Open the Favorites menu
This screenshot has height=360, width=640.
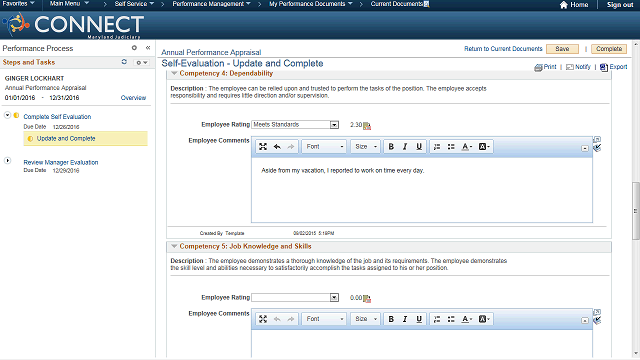18,4
